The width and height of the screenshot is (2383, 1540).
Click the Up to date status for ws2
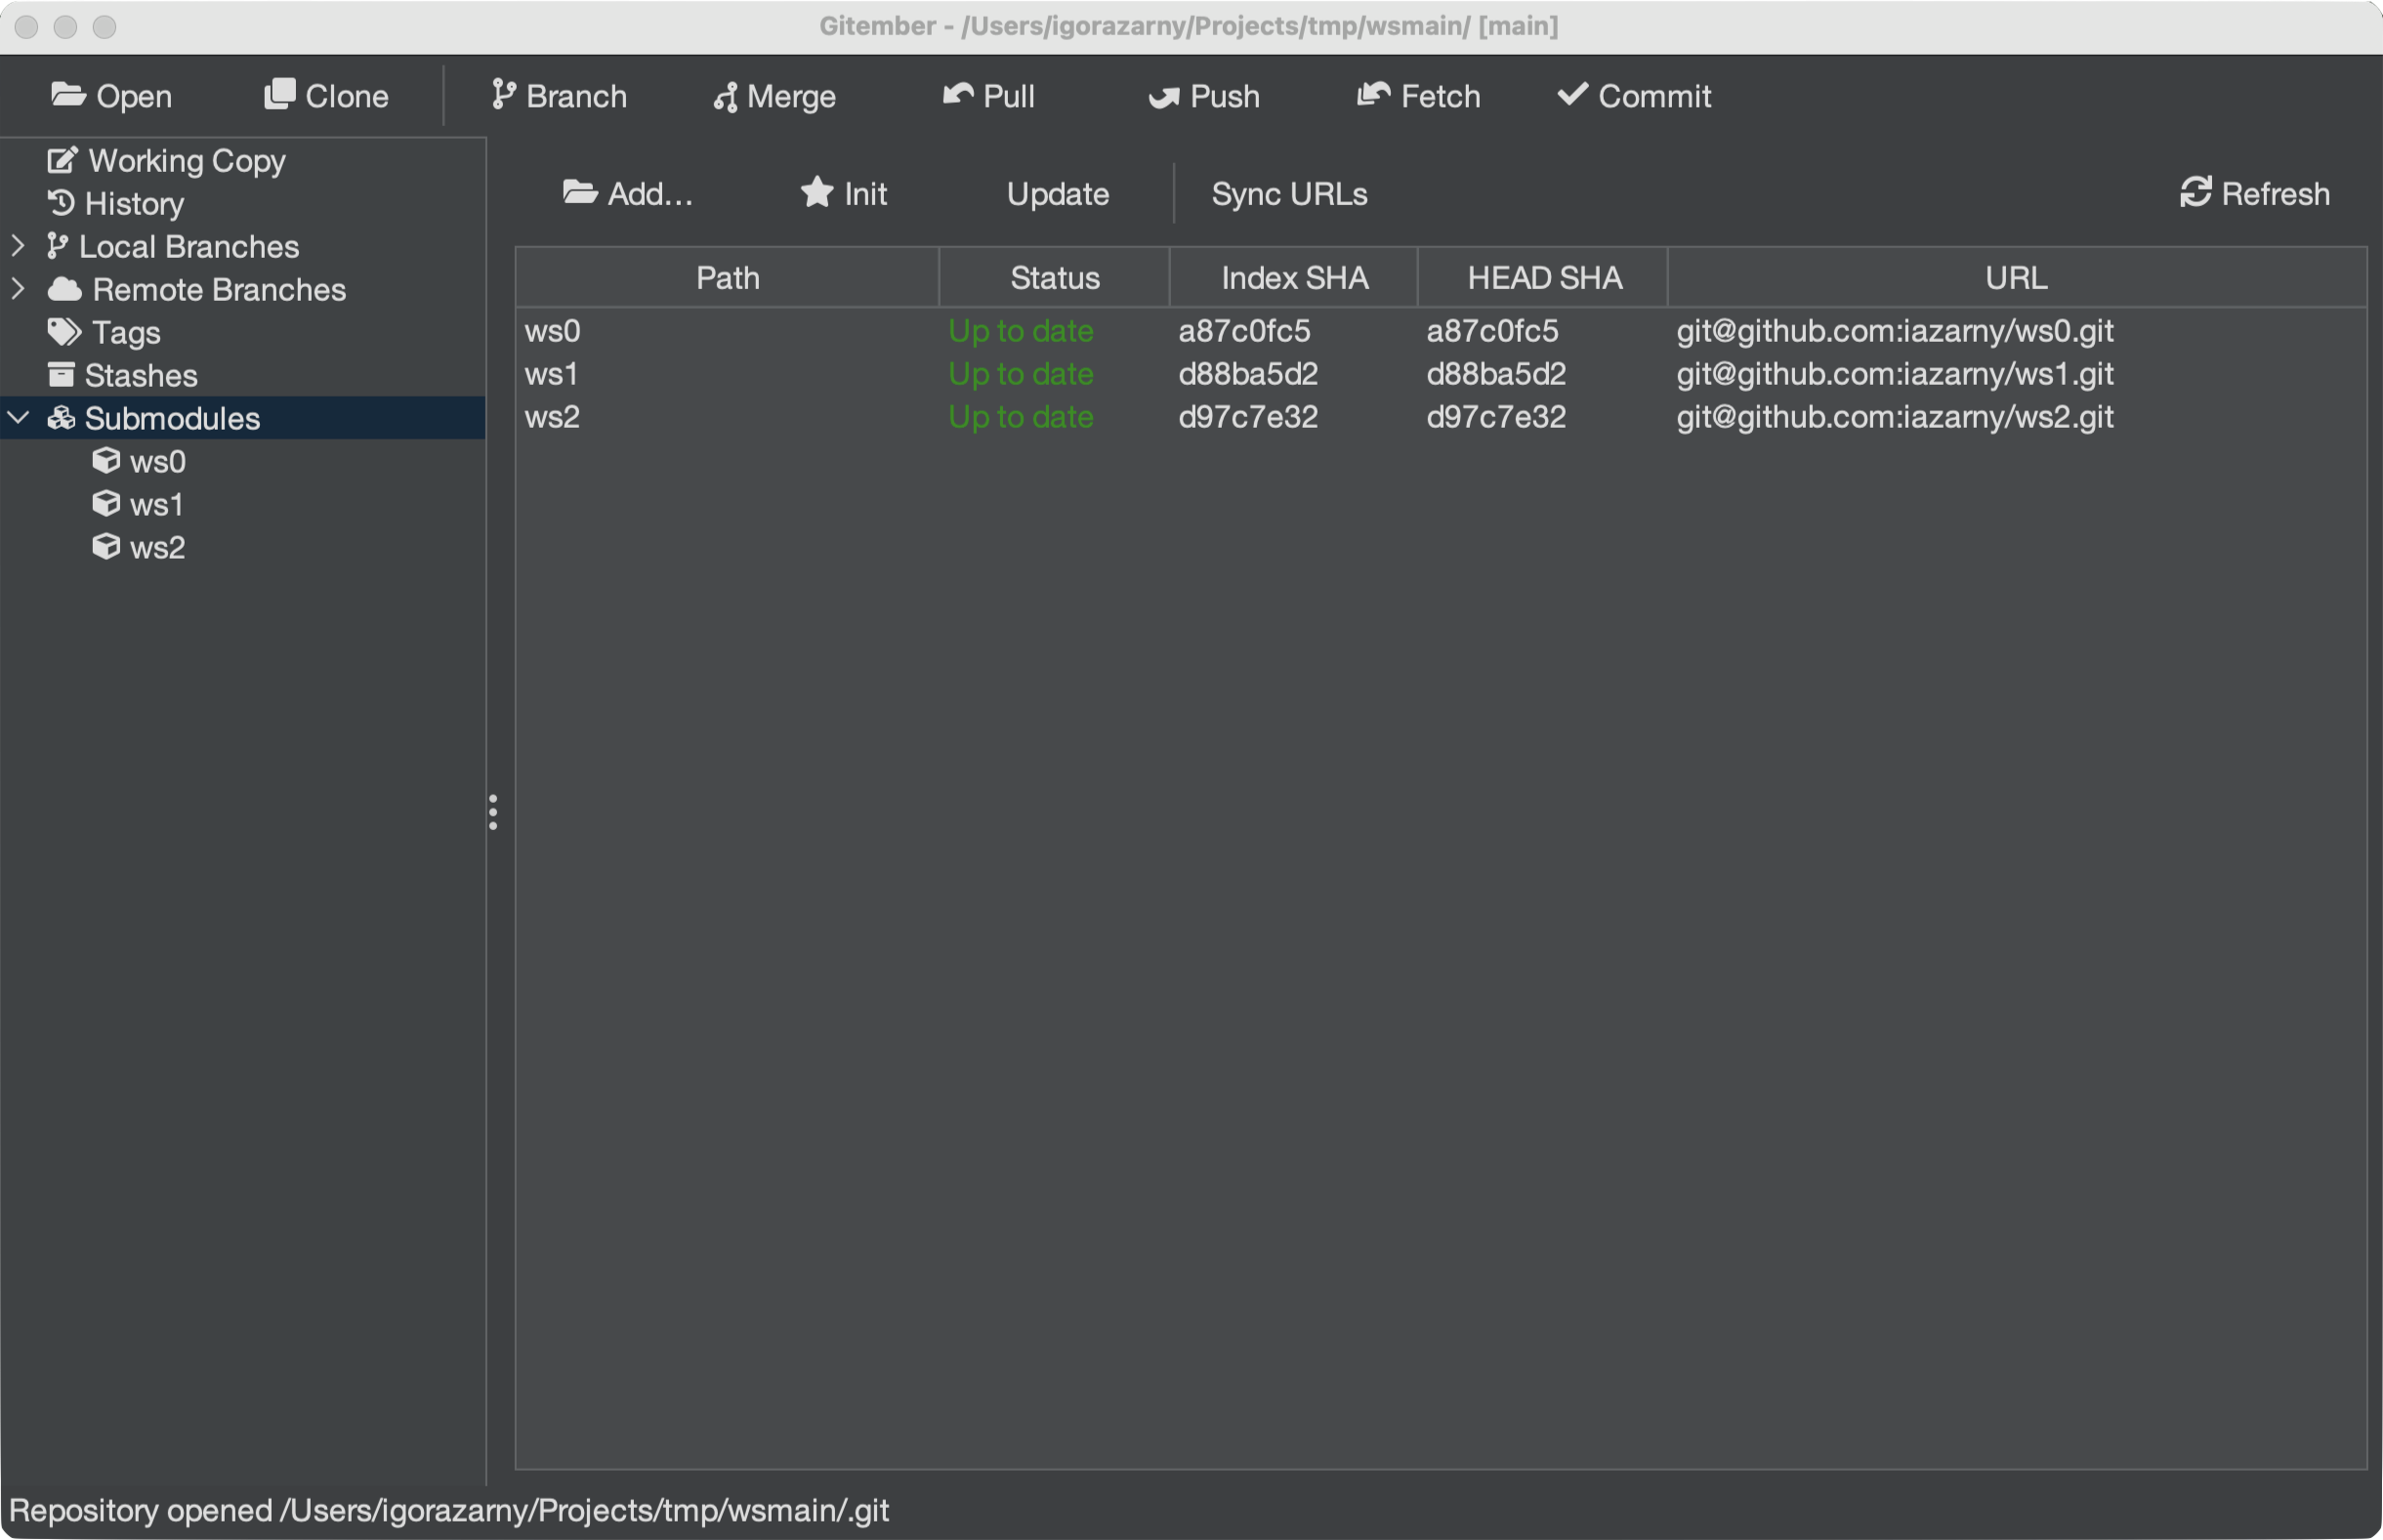(x=1021, y=417)
